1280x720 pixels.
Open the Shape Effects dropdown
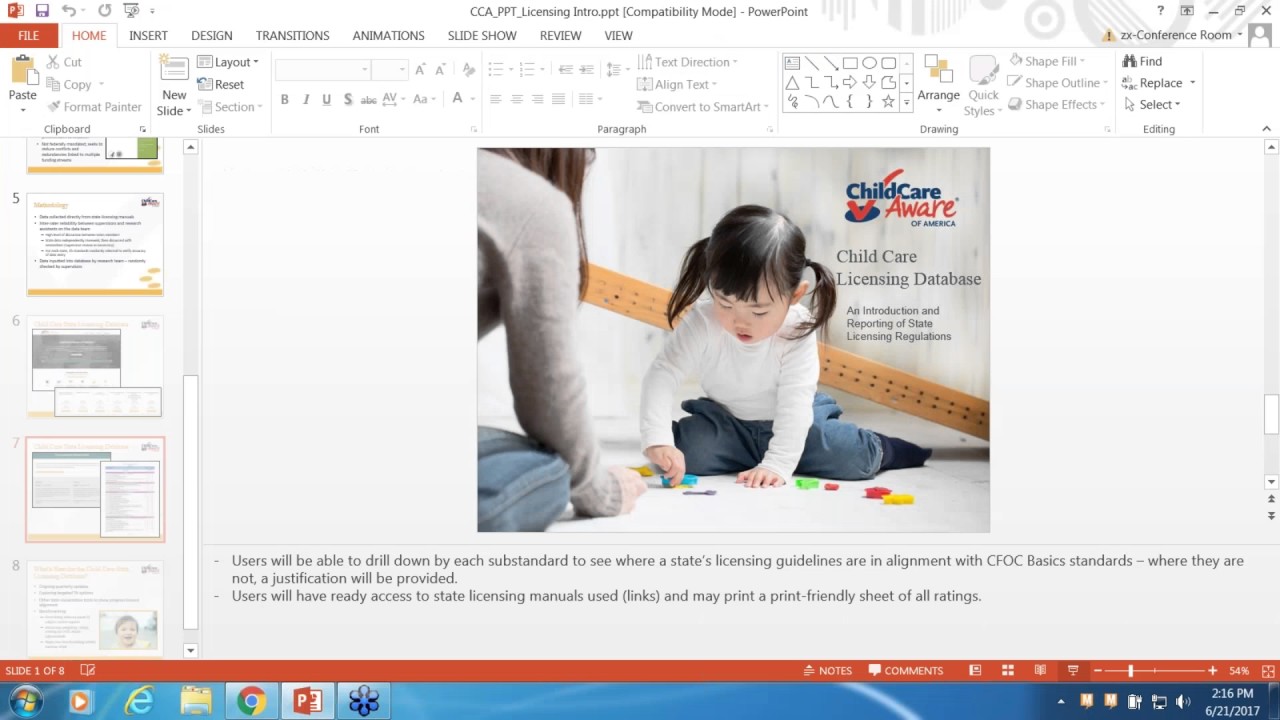point(1056,104)
